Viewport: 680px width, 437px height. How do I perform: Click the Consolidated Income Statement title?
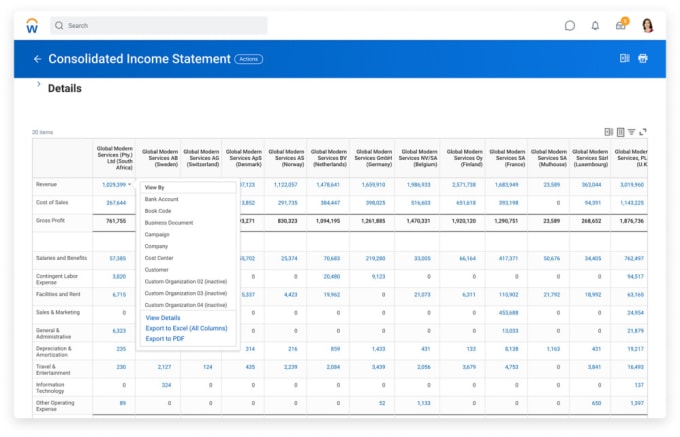click(x=139, y=59)
